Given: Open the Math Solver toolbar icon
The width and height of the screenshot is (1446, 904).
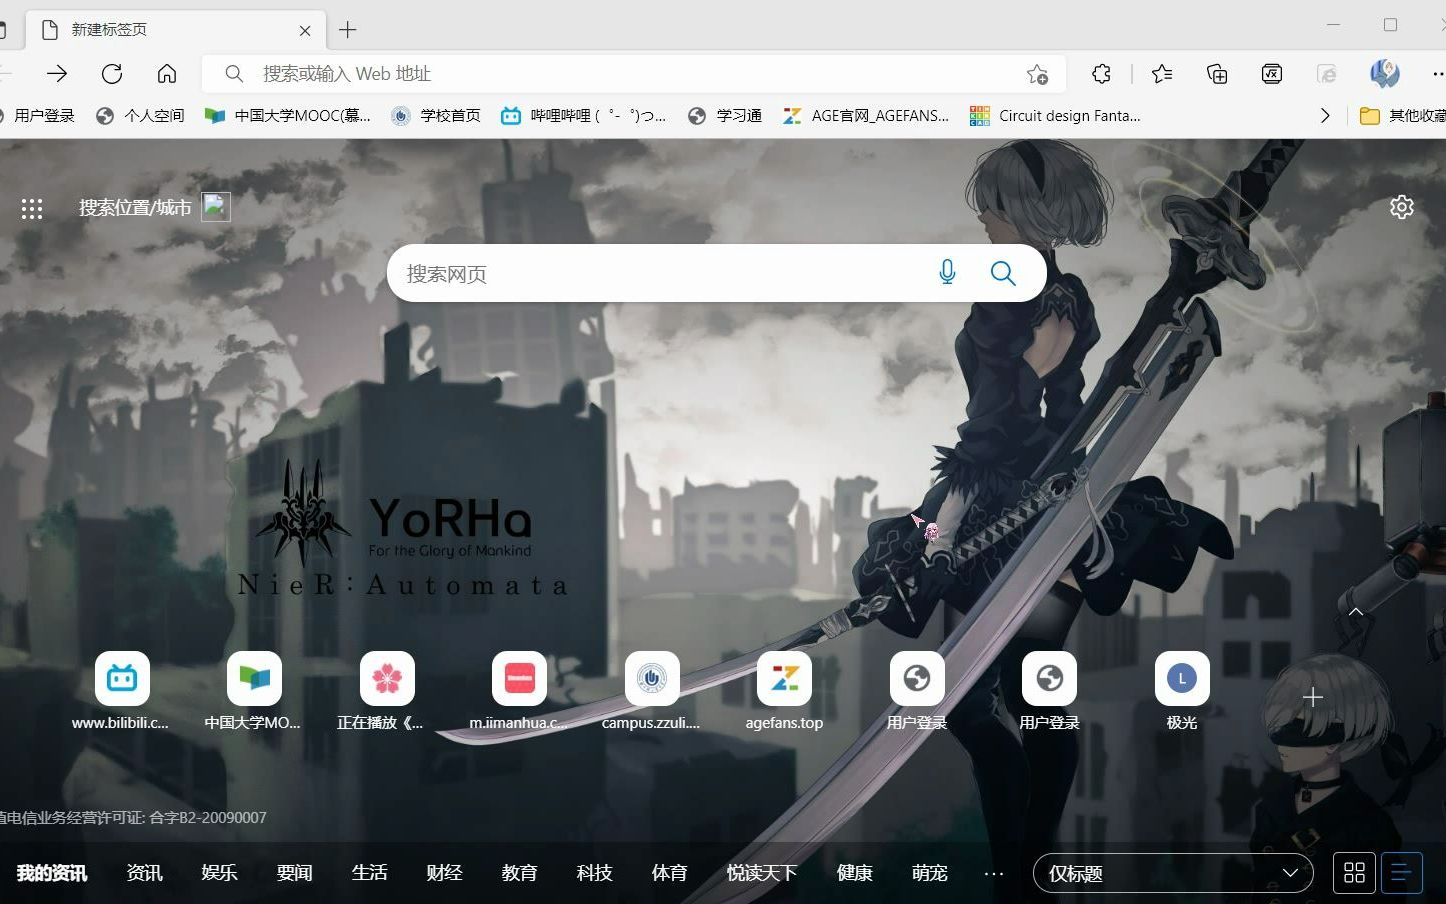Looking at the screenshot, I should pyautogui.click(x=1271, y=73).
